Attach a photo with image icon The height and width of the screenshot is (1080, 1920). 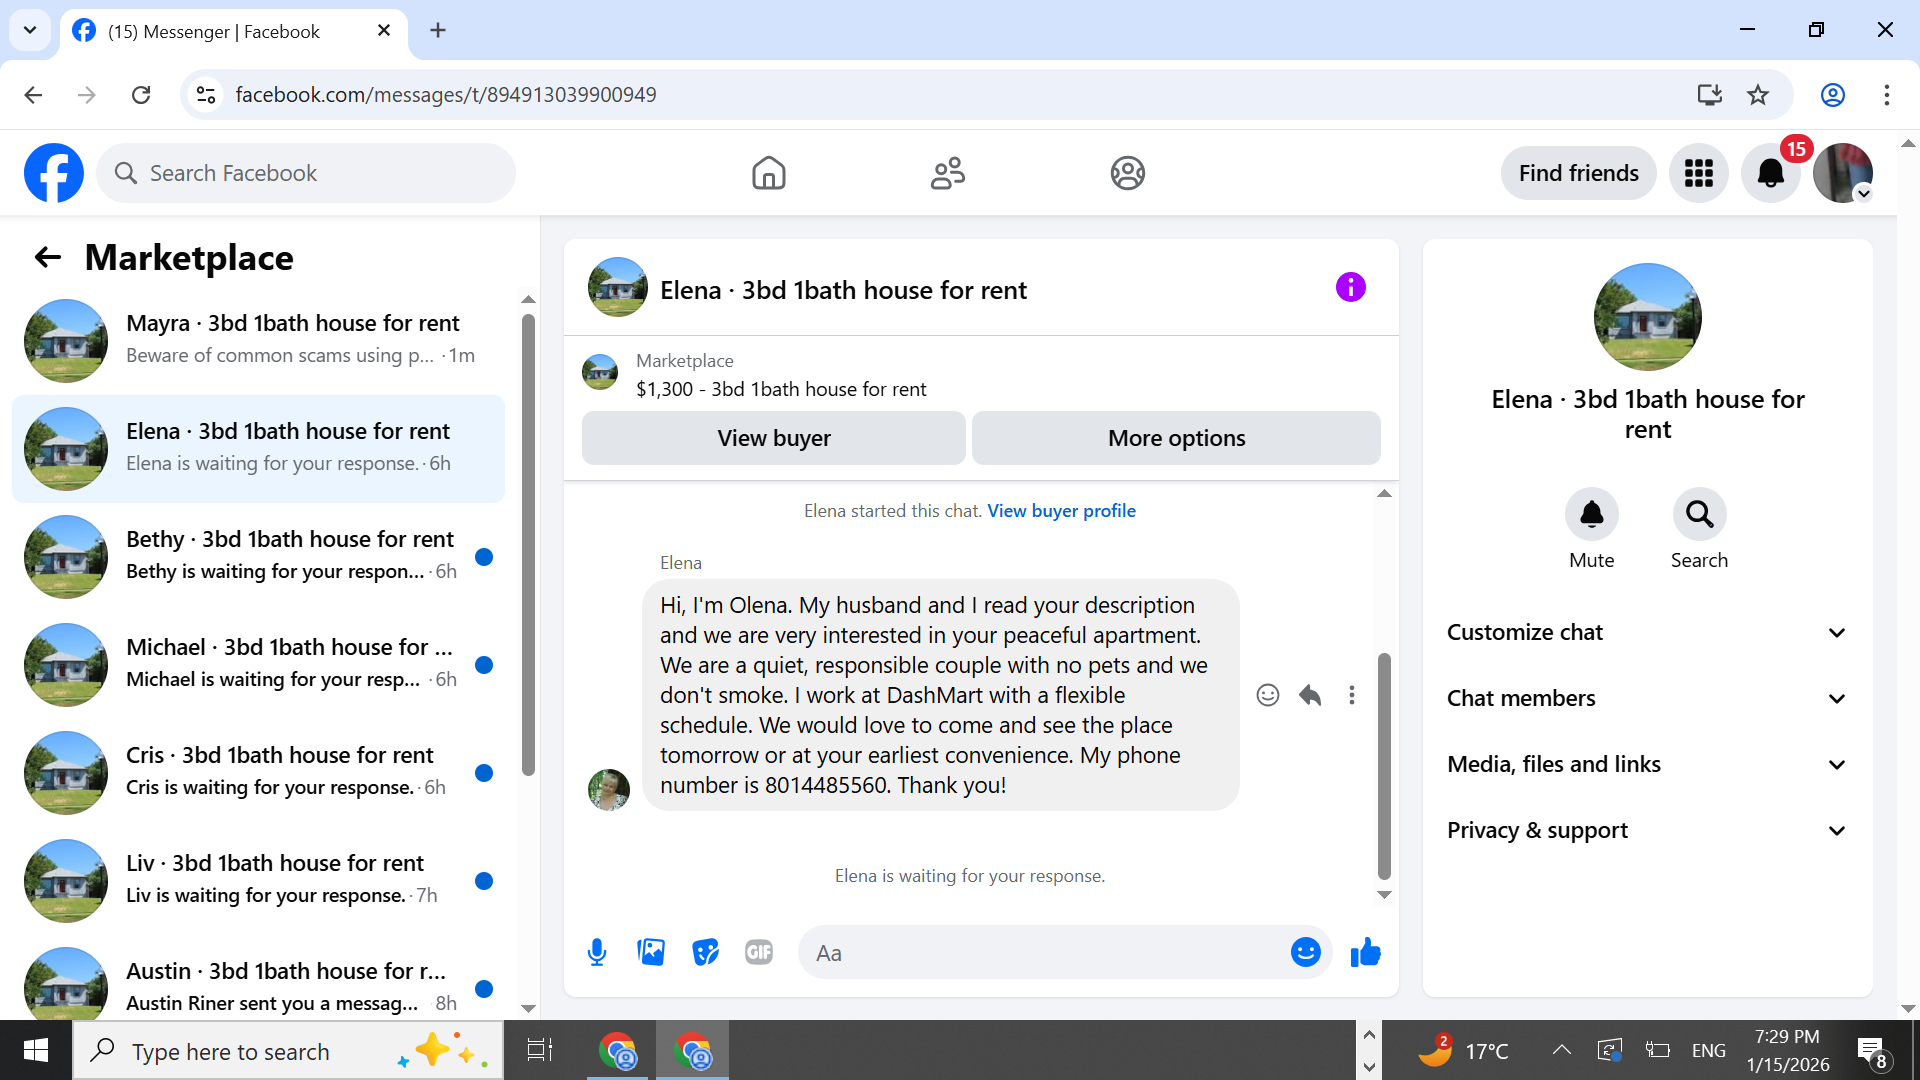pos(651,952)
